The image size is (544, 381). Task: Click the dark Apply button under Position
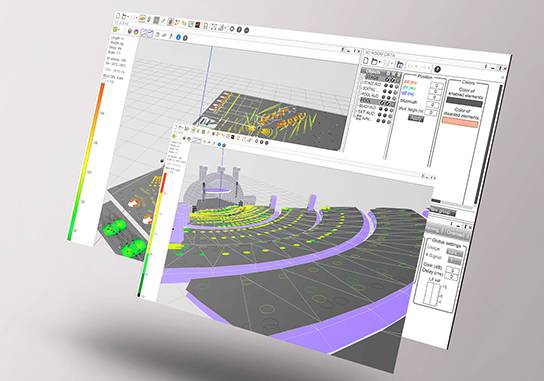[416, 118]
